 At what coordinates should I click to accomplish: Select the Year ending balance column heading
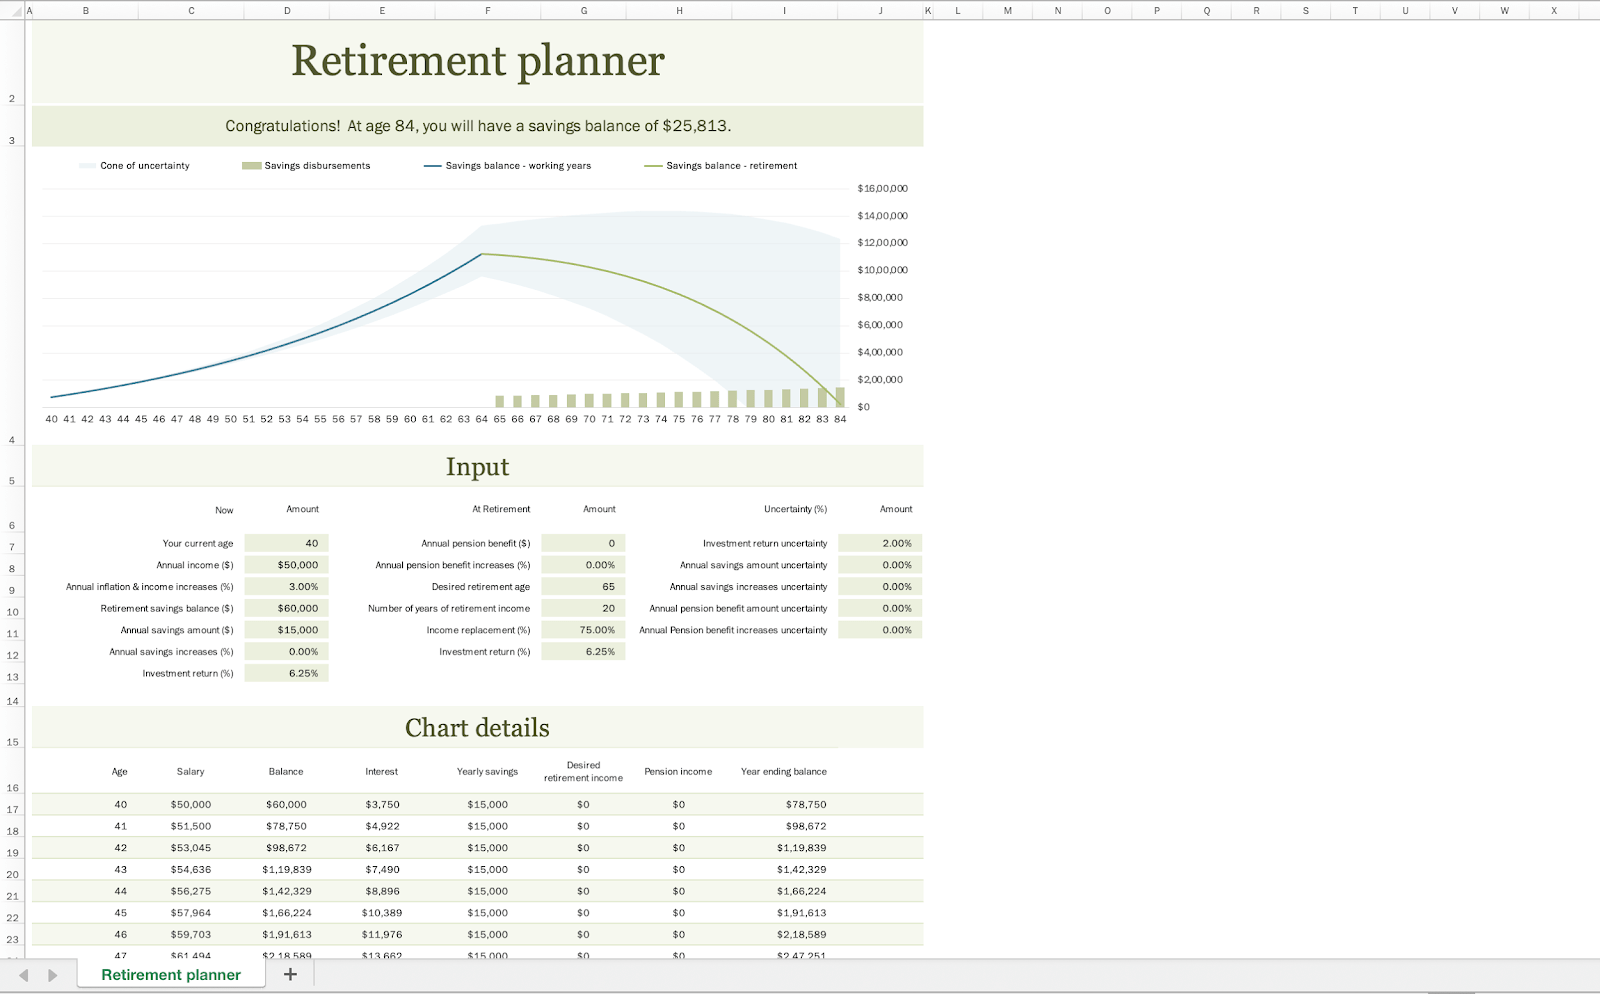[x=783, y=772]
